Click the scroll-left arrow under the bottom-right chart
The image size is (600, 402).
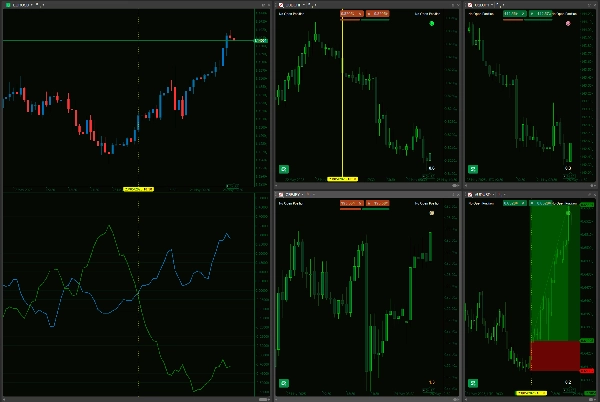click(x=466, y=399)
